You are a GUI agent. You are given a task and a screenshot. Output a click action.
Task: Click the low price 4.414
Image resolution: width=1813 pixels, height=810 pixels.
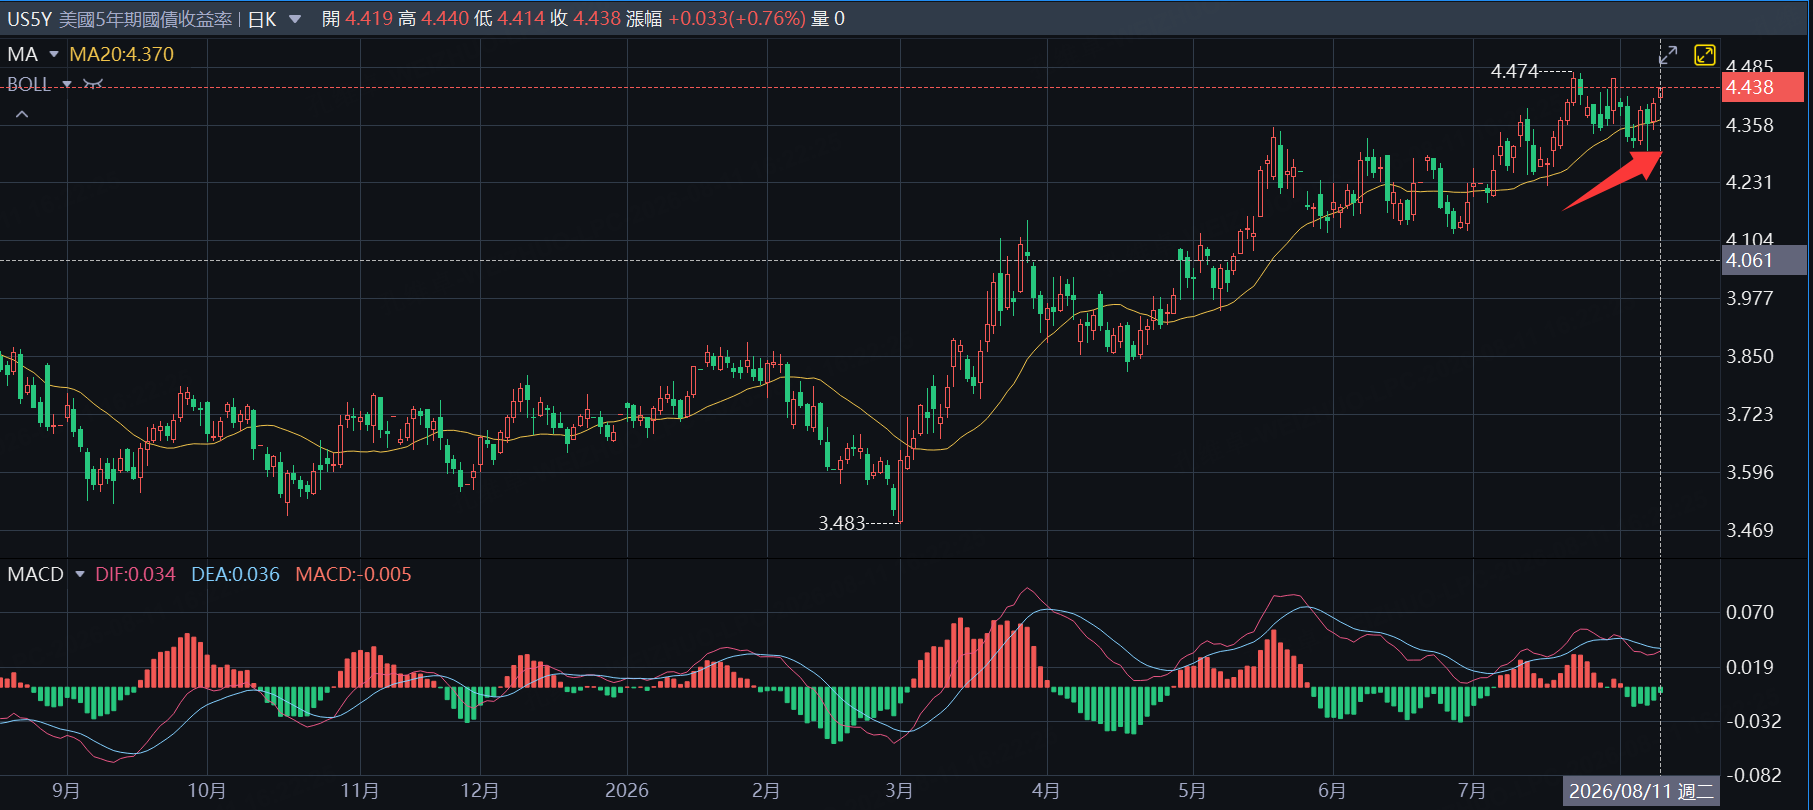tap(521, 19)
